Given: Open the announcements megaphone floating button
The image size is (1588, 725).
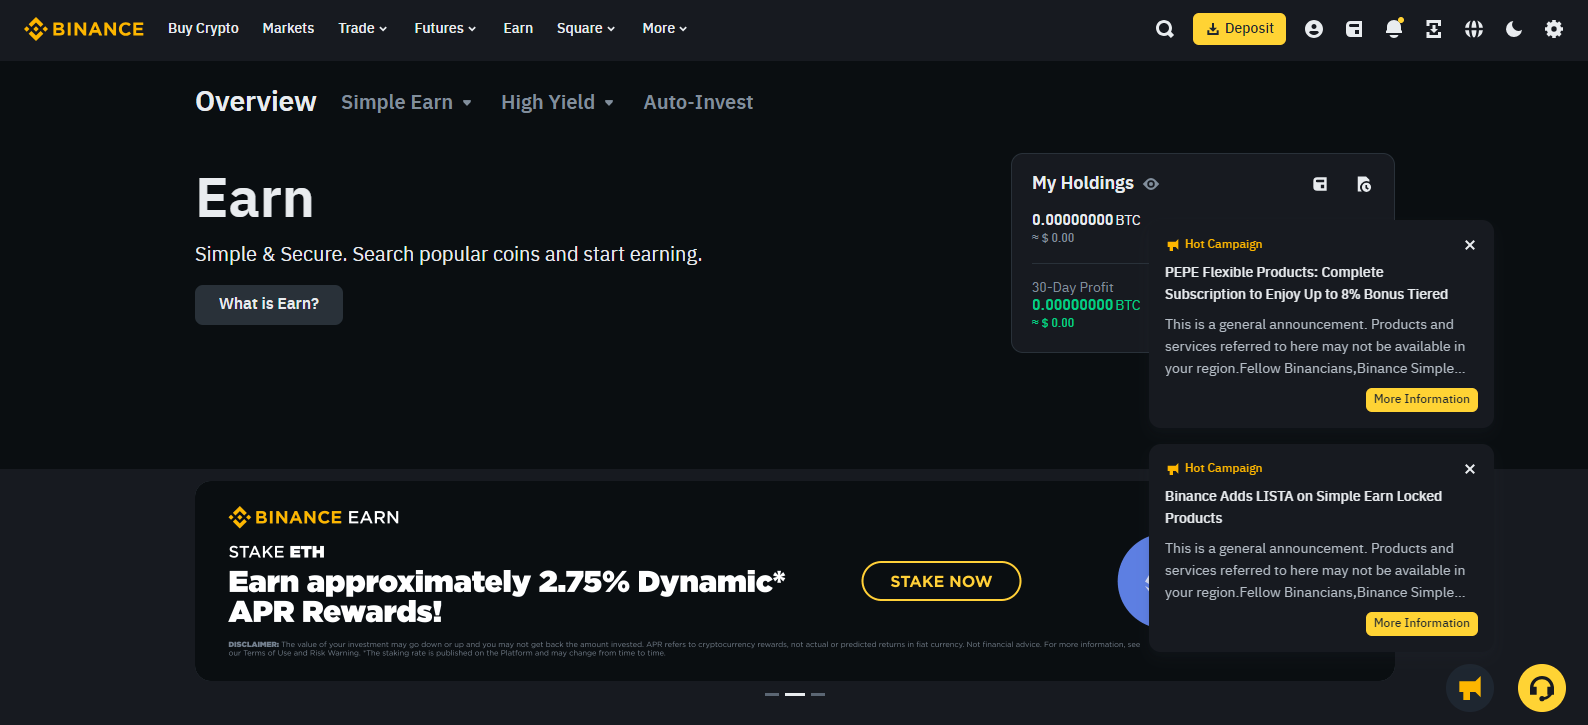Looking at the screenshot, I should [1470, 688].
